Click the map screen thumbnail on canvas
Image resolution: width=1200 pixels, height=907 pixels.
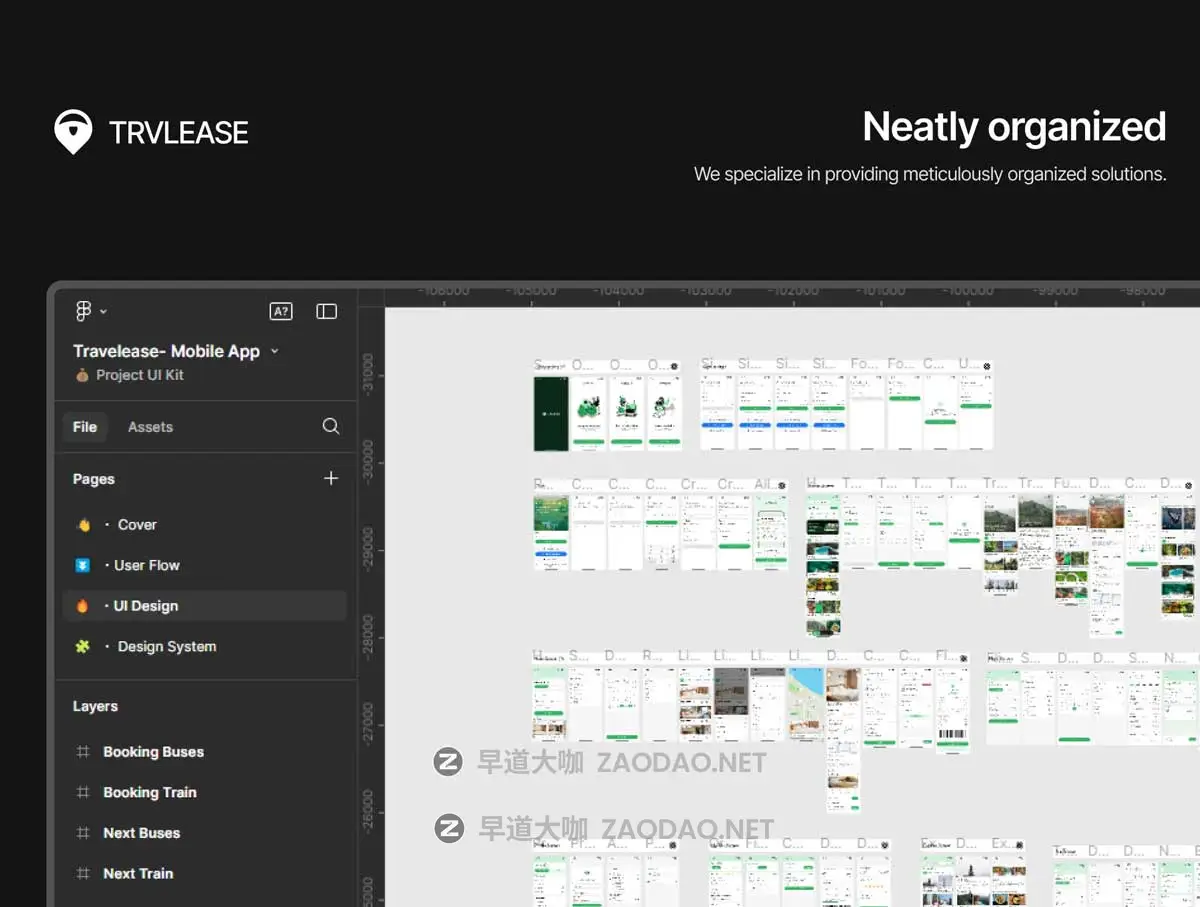point(805,703)
